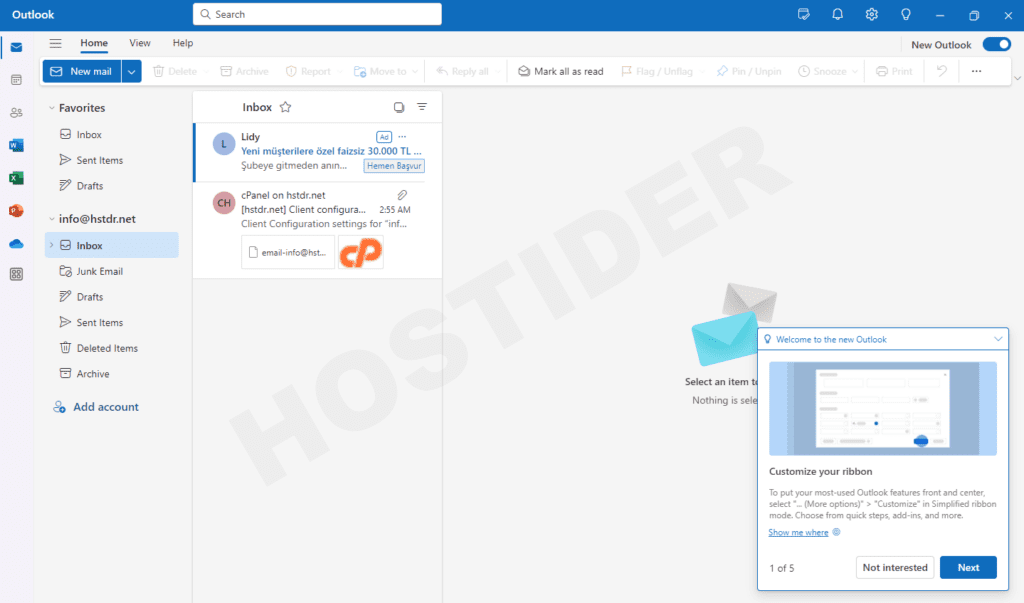Toggle the hamburger navigation pane button

[x=55, y=44]
